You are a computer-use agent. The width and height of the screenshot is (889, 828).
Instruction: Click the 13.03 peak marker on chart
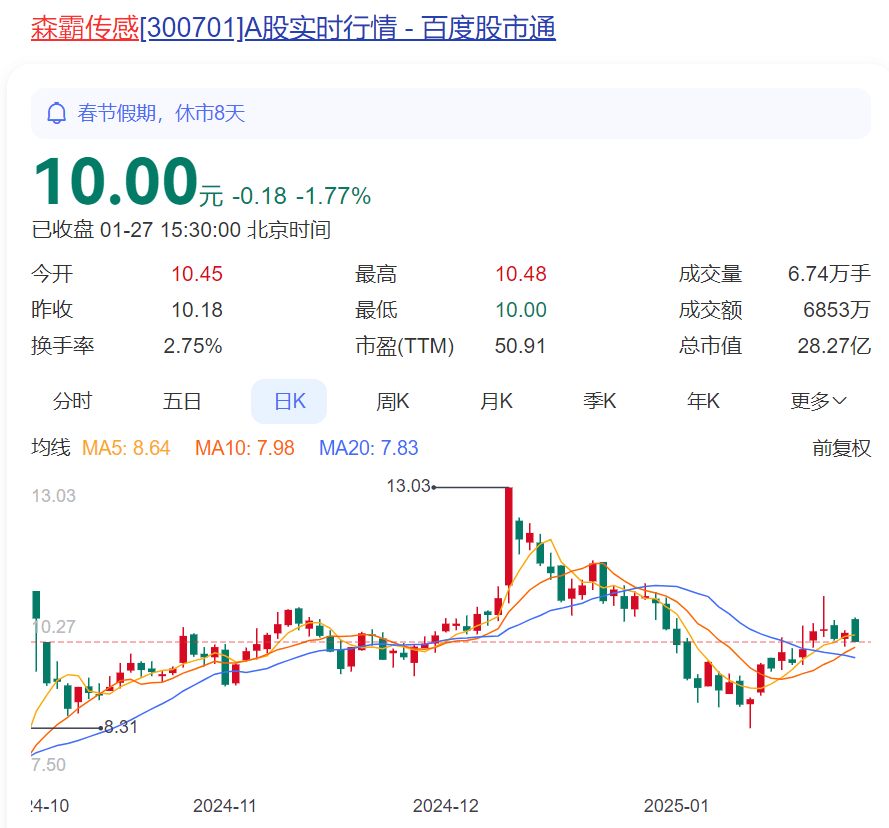408,486
